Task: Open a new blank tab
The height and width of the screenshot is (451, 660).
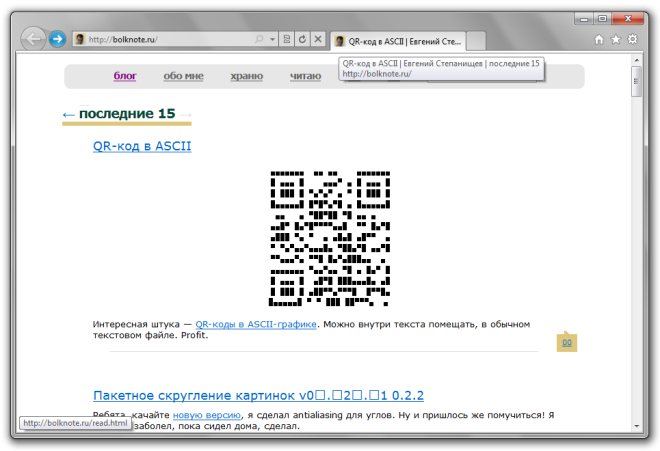Action: 476,41
